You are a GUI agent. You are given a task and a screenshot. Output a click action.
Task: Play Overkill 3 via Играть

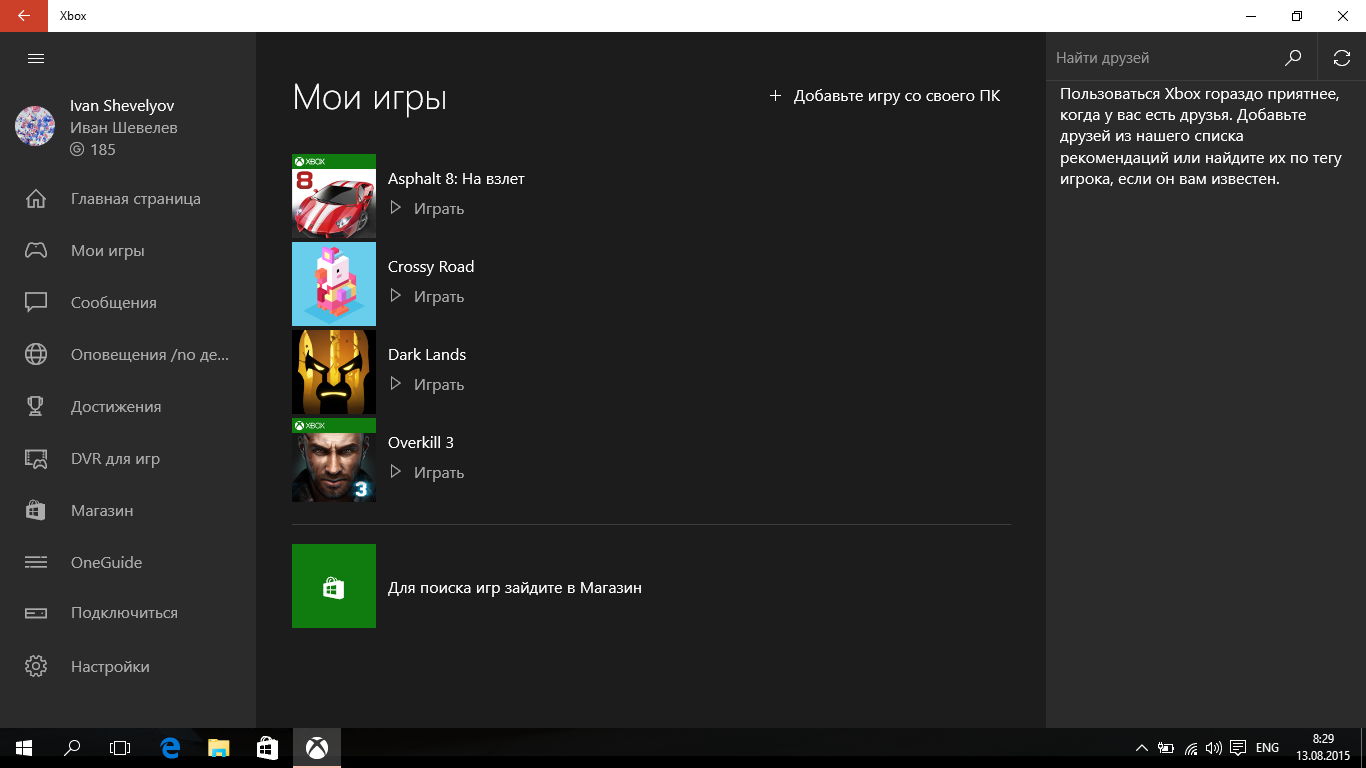coord(427,473)
